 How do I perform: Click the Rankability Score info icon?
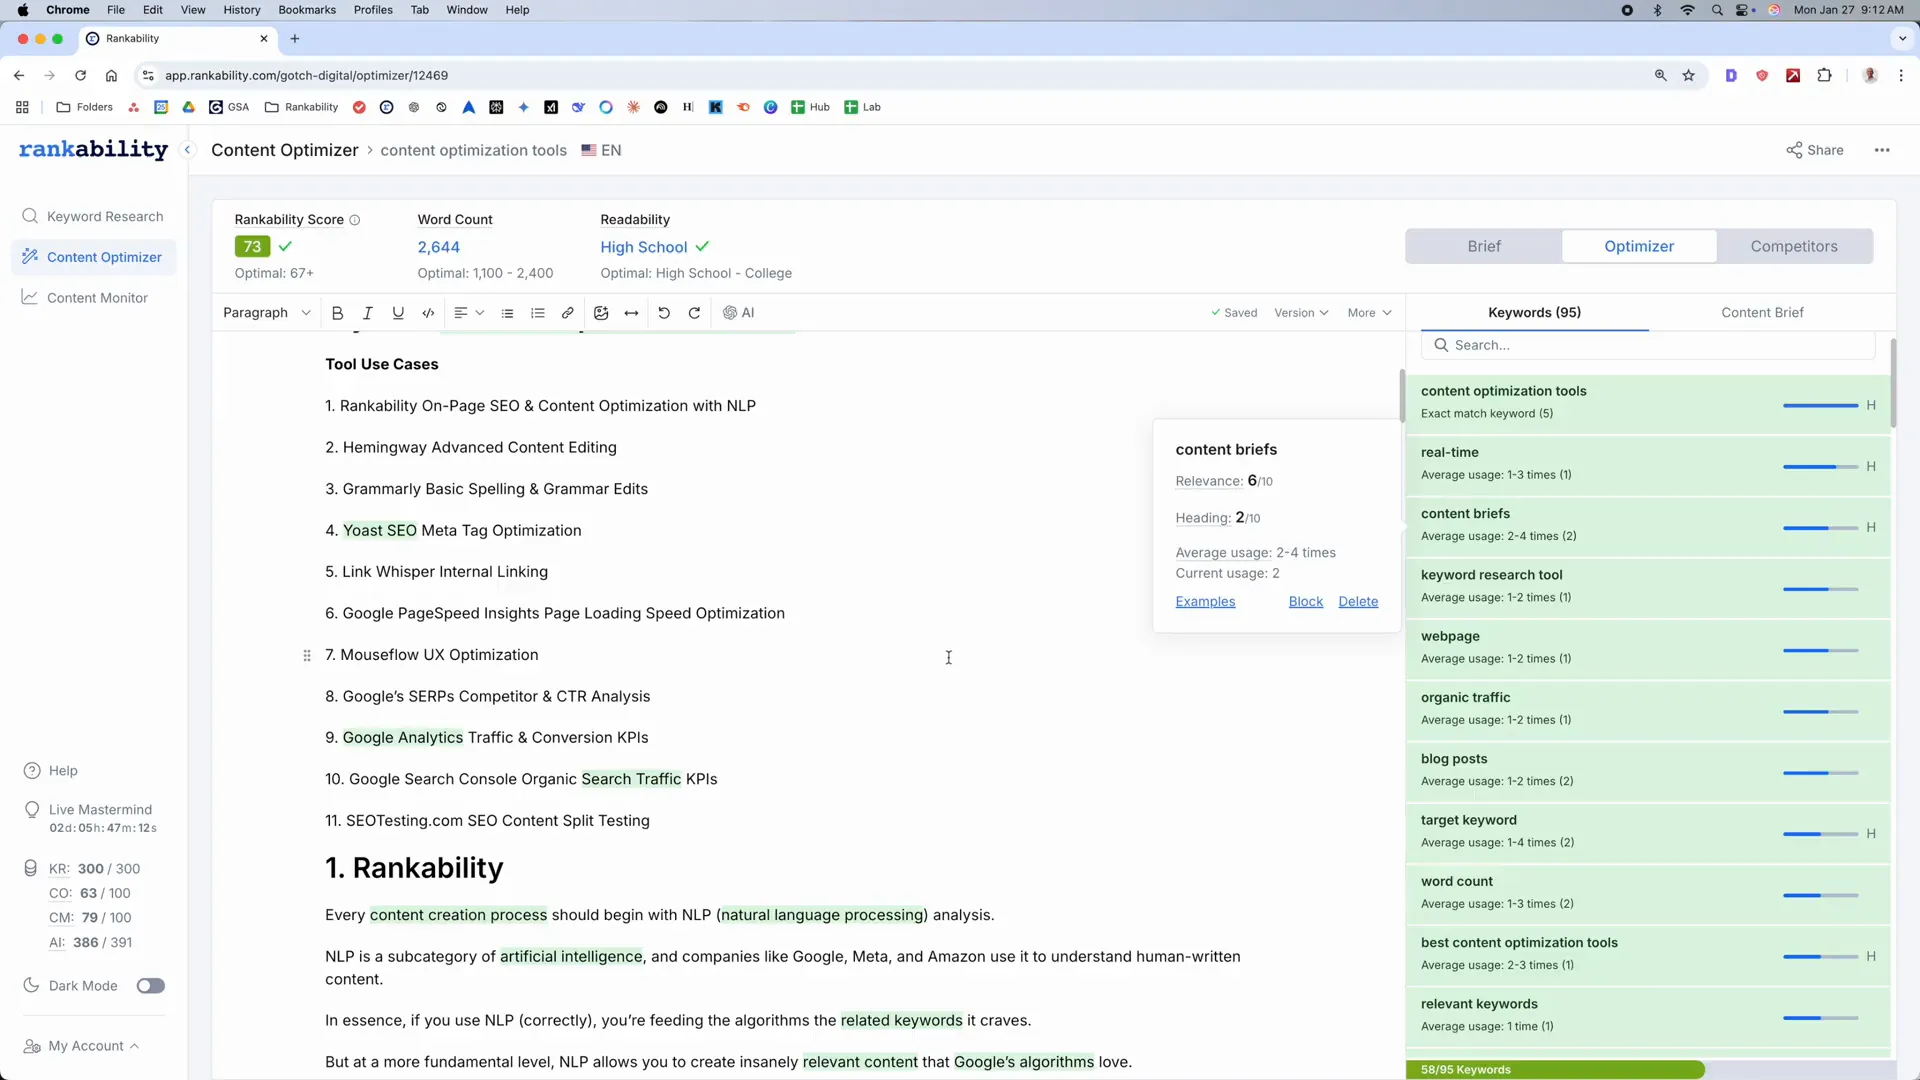coord(354,220)
